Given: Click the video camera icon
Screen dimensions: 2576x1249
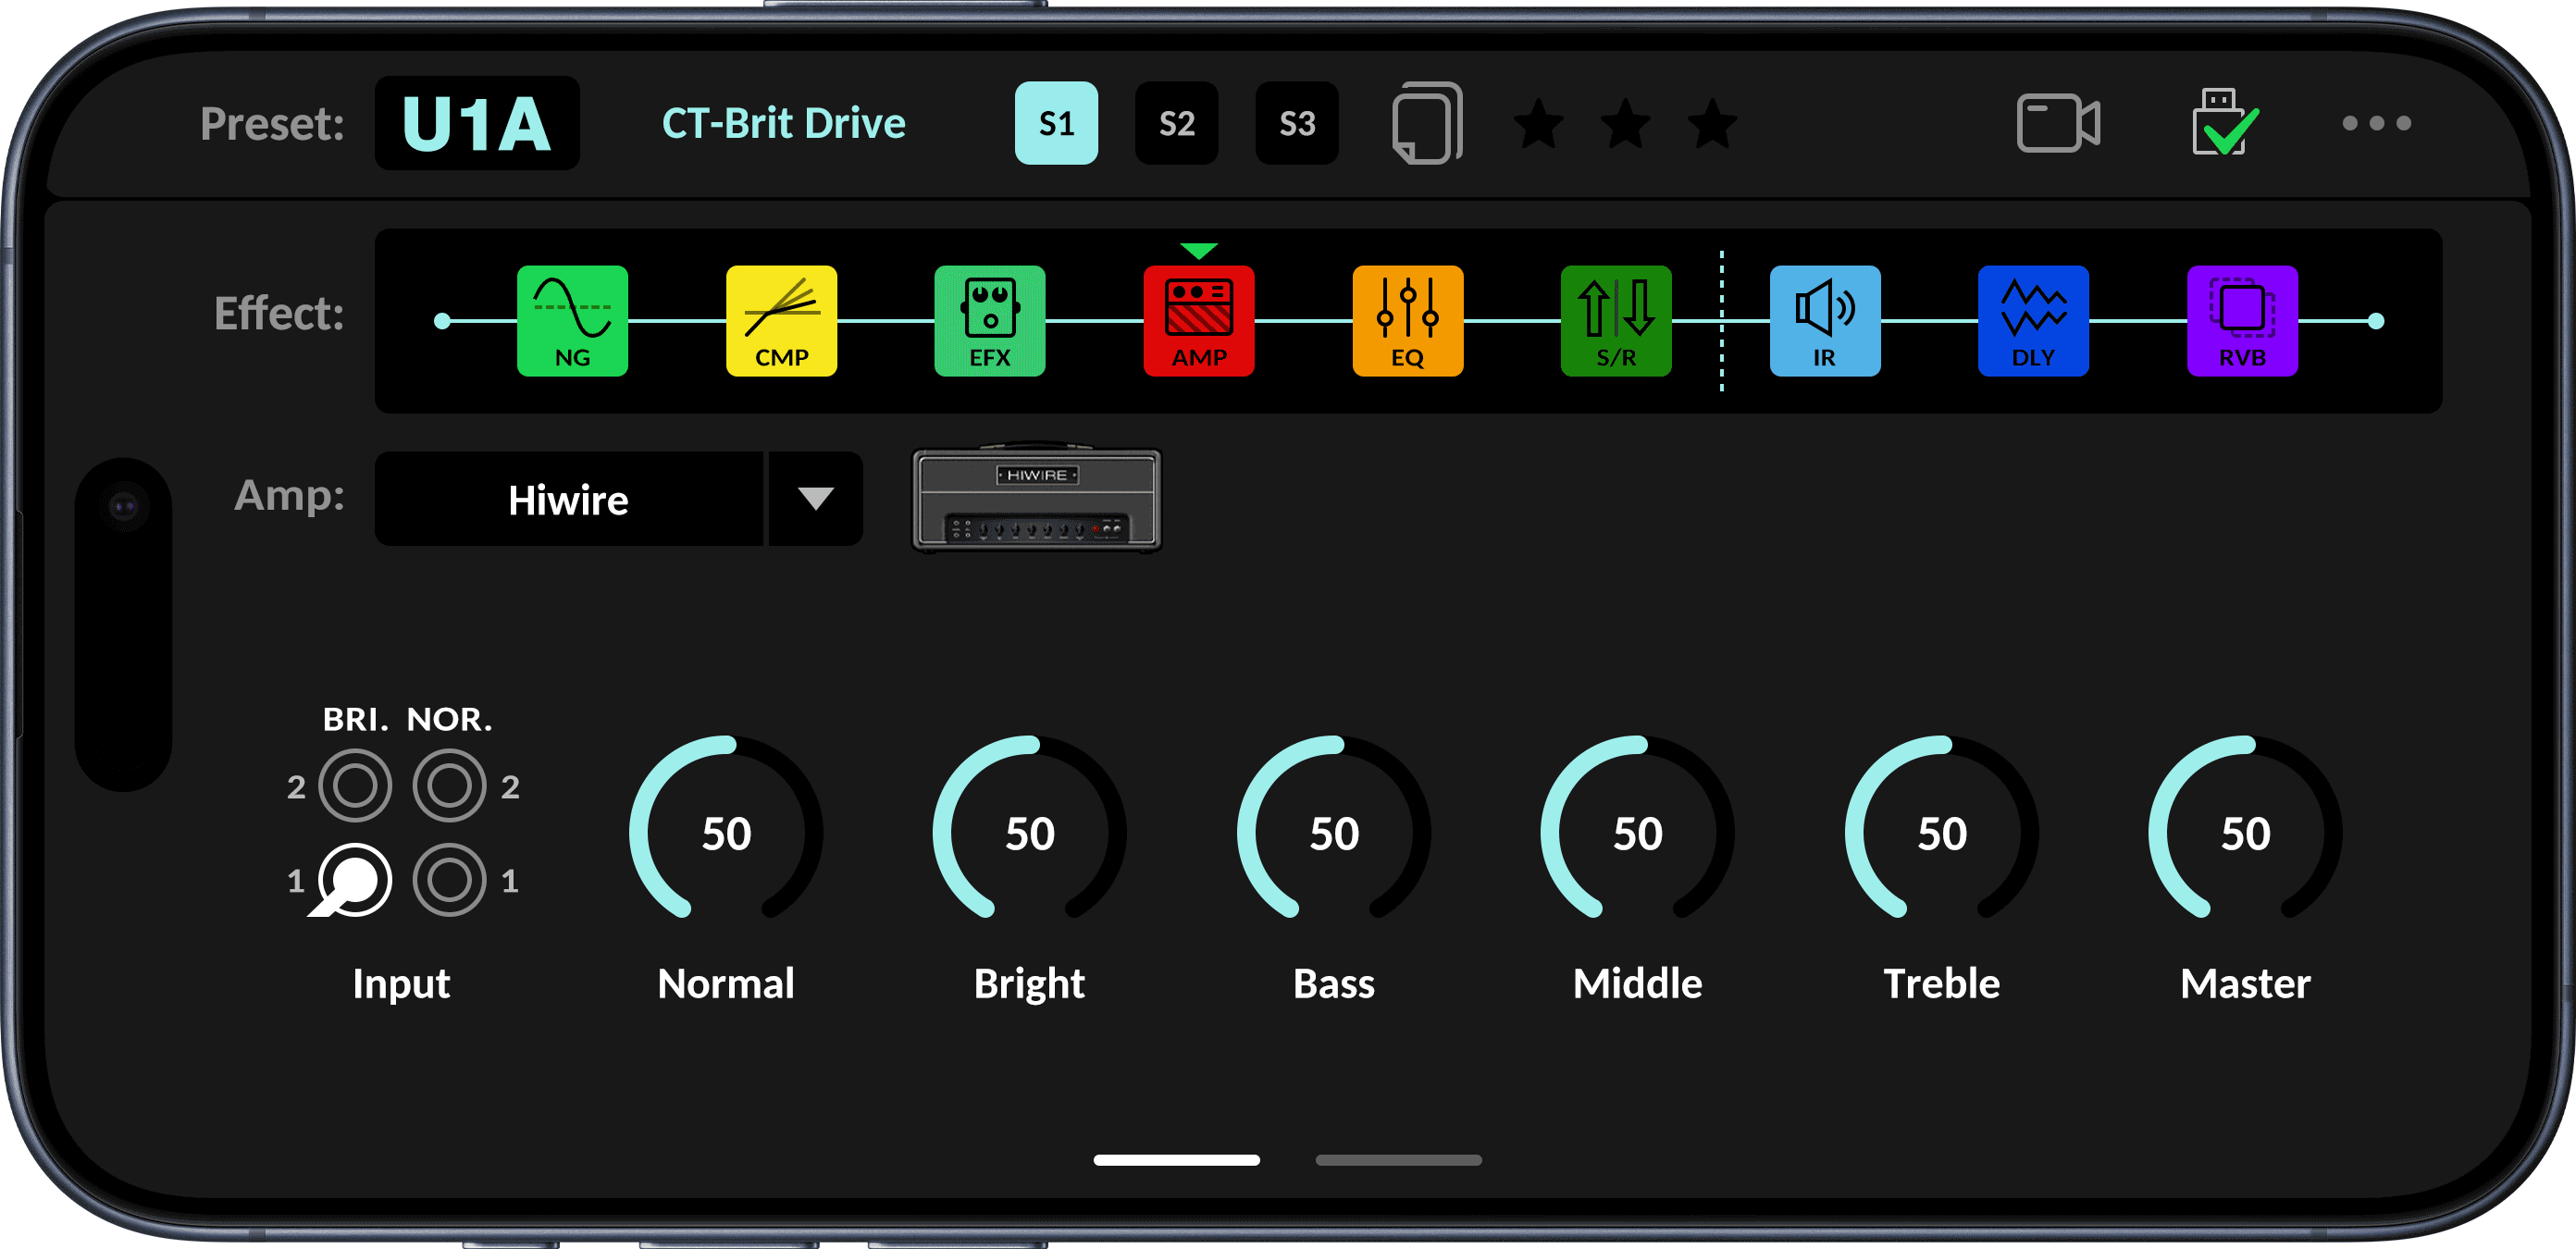Looking at the screenshot, I should (x=2057, y=124).
